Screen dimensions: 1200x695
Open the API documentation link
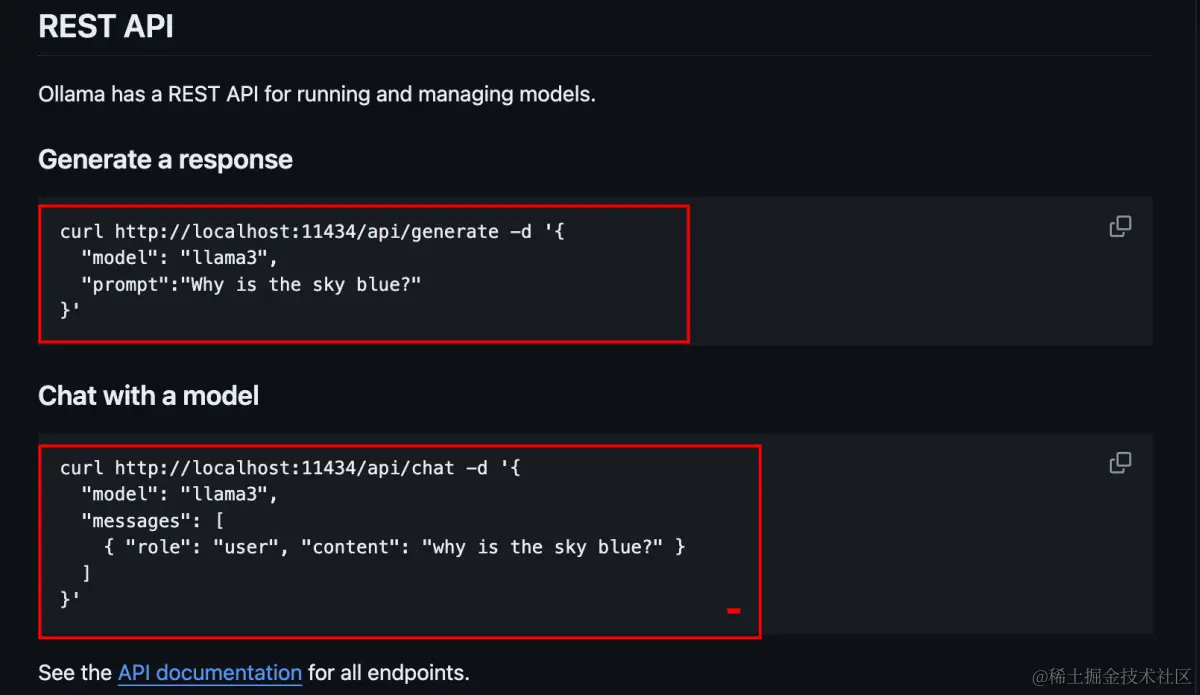pyautogui.click(x=209, y=672)
